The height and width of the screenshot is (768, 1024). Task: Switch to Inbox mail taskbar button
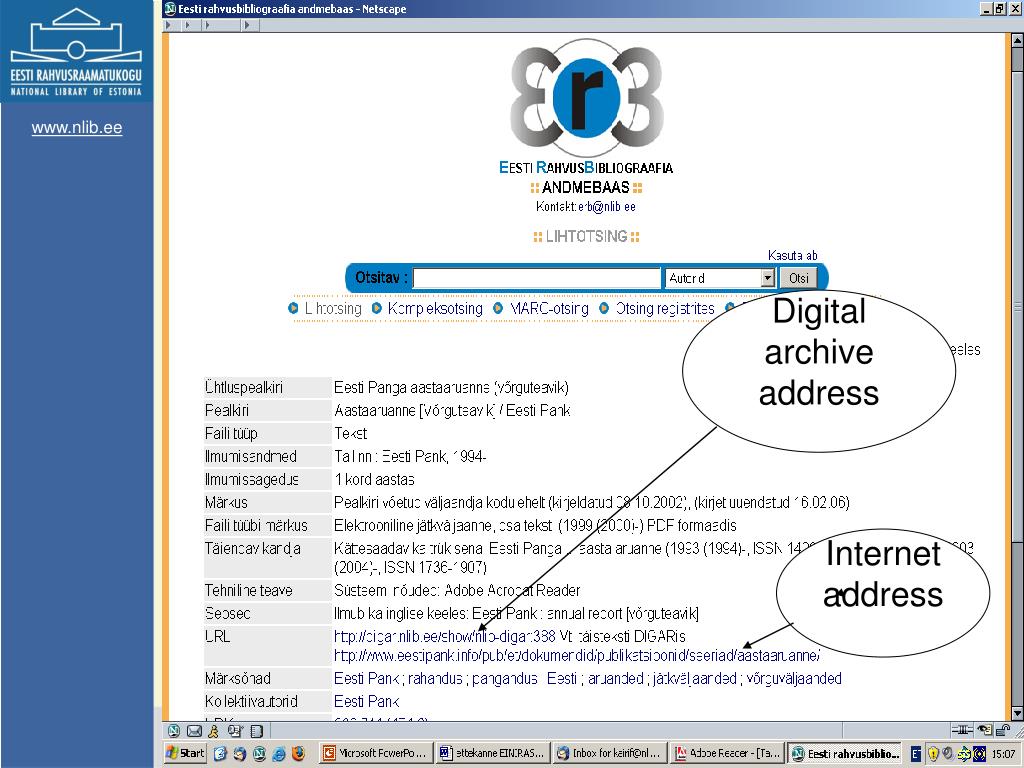tap(610, 753)
